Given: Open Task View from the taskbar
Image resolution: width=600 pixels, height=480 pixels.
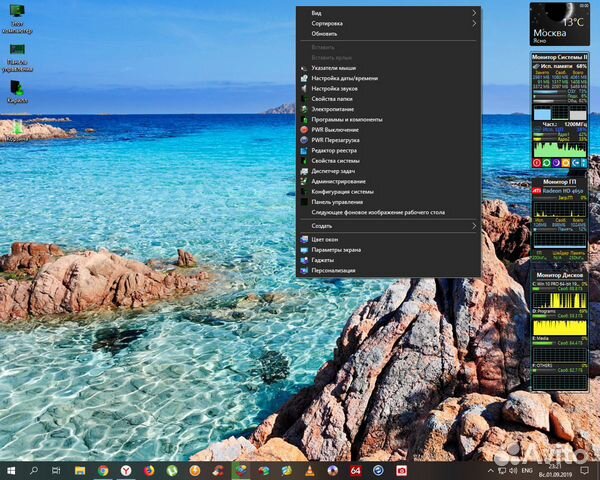Looking at the screenshot, I should [56, 470].
